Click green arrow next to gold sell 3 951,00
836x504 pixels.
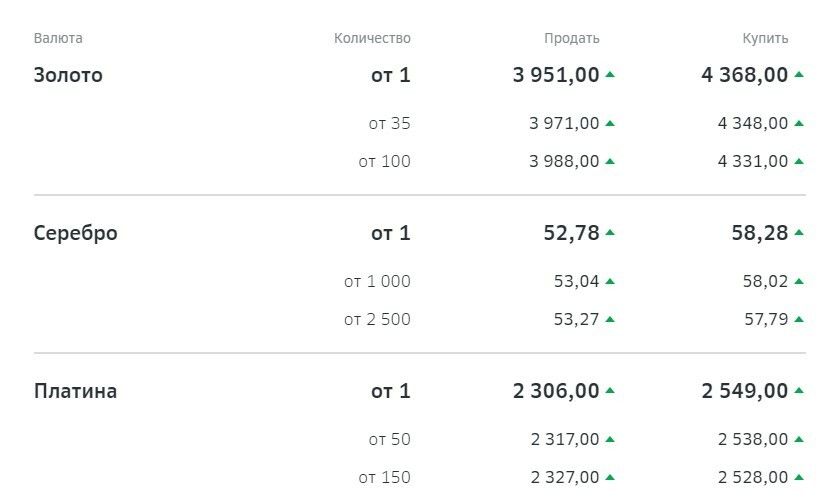[610, 75]
